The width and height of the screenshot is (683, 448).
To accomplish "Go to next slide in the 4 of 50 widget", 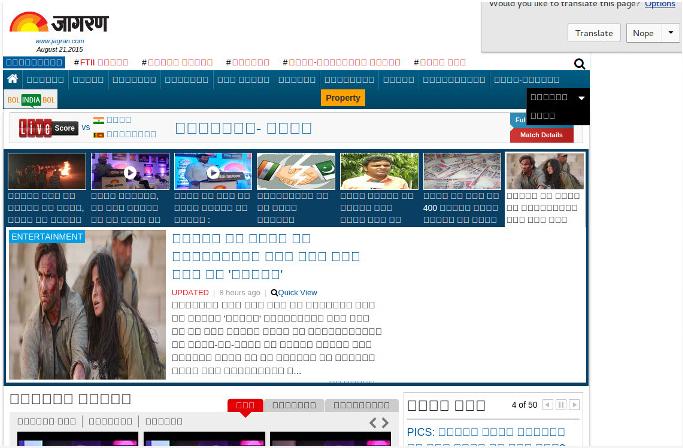I will [x=575, y=405].
